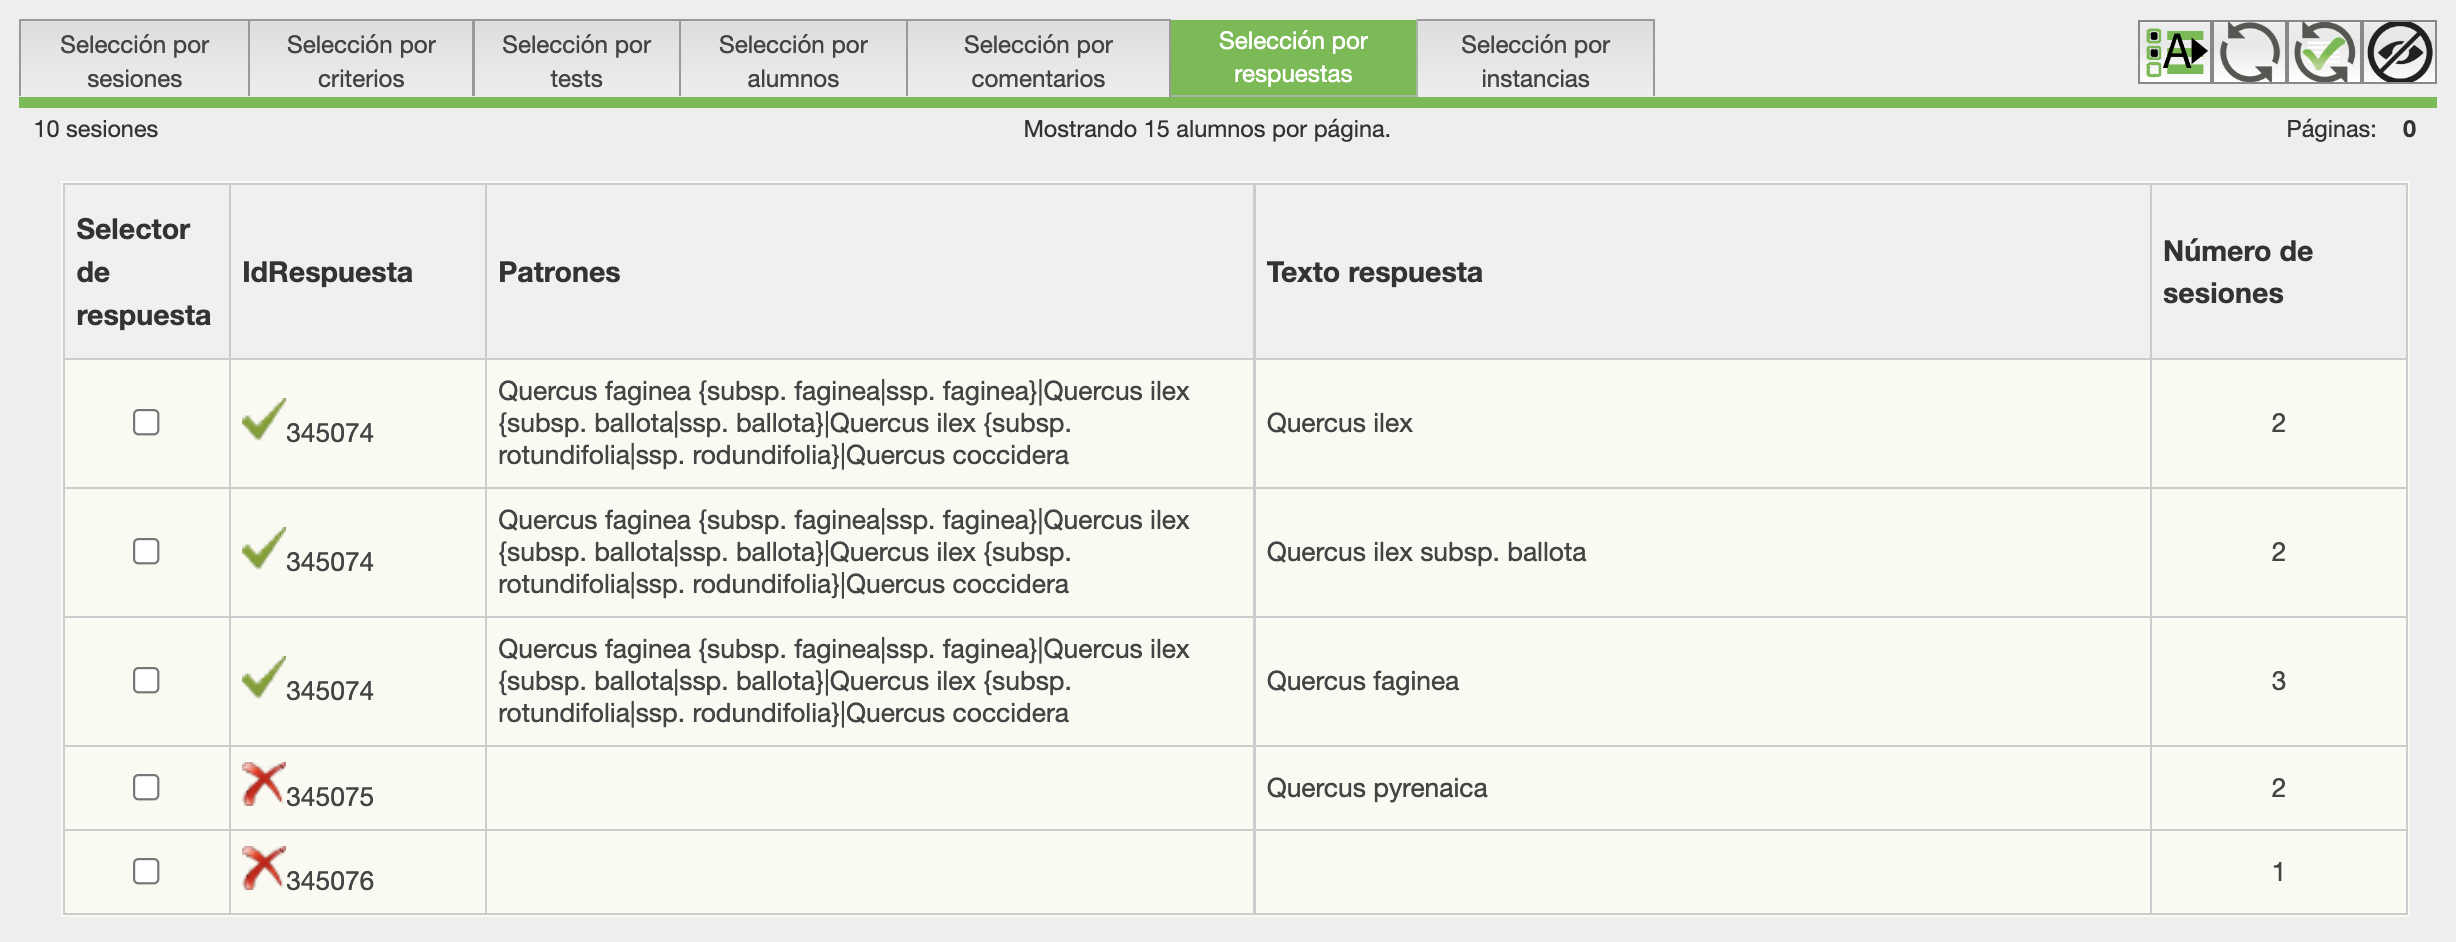Enable checkbox for Quercus faginea row
Screen dimensions: 2456x942
146,681
